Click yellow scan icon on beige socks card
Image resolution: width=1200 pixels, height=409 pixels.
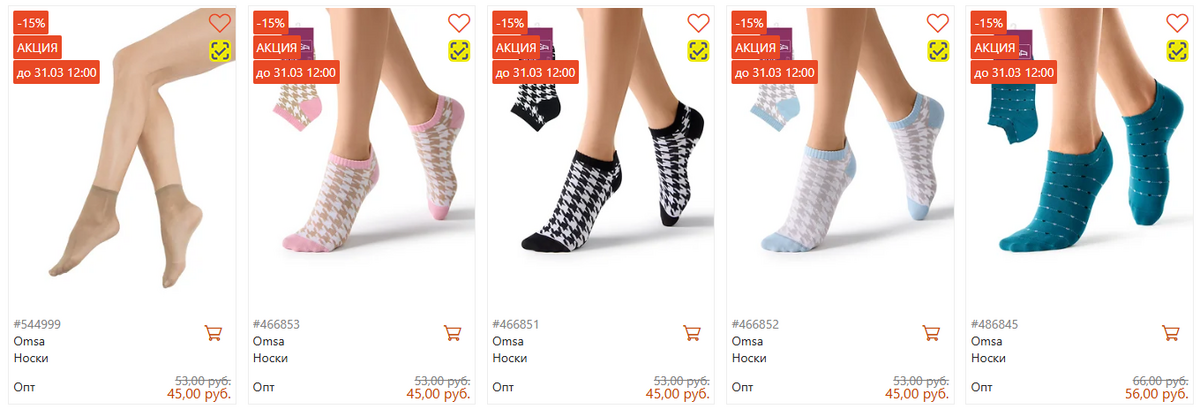click(219, 50)
